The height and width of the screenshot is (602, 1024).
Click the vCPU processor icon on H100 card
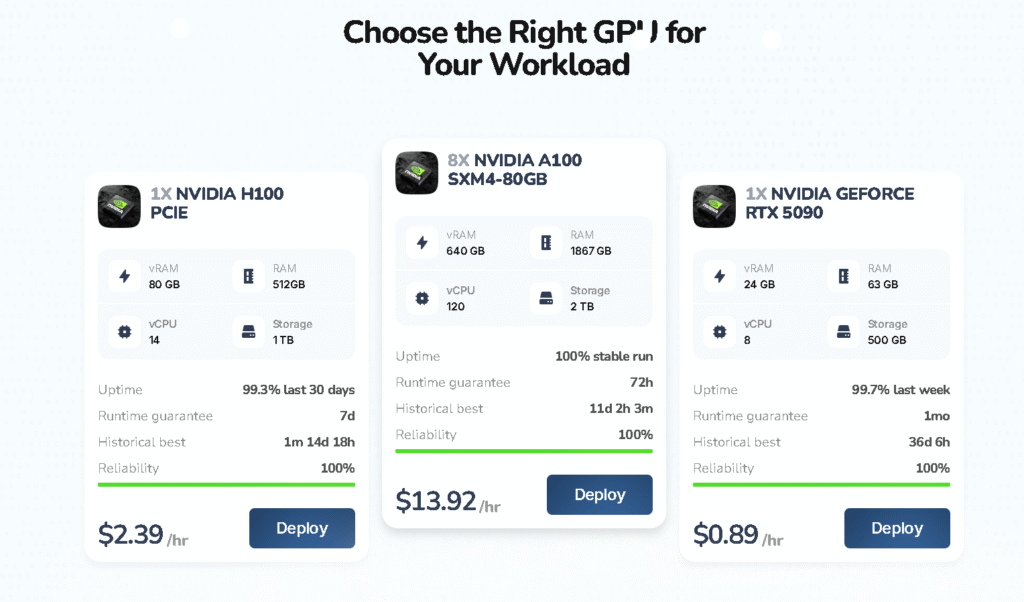125,331
